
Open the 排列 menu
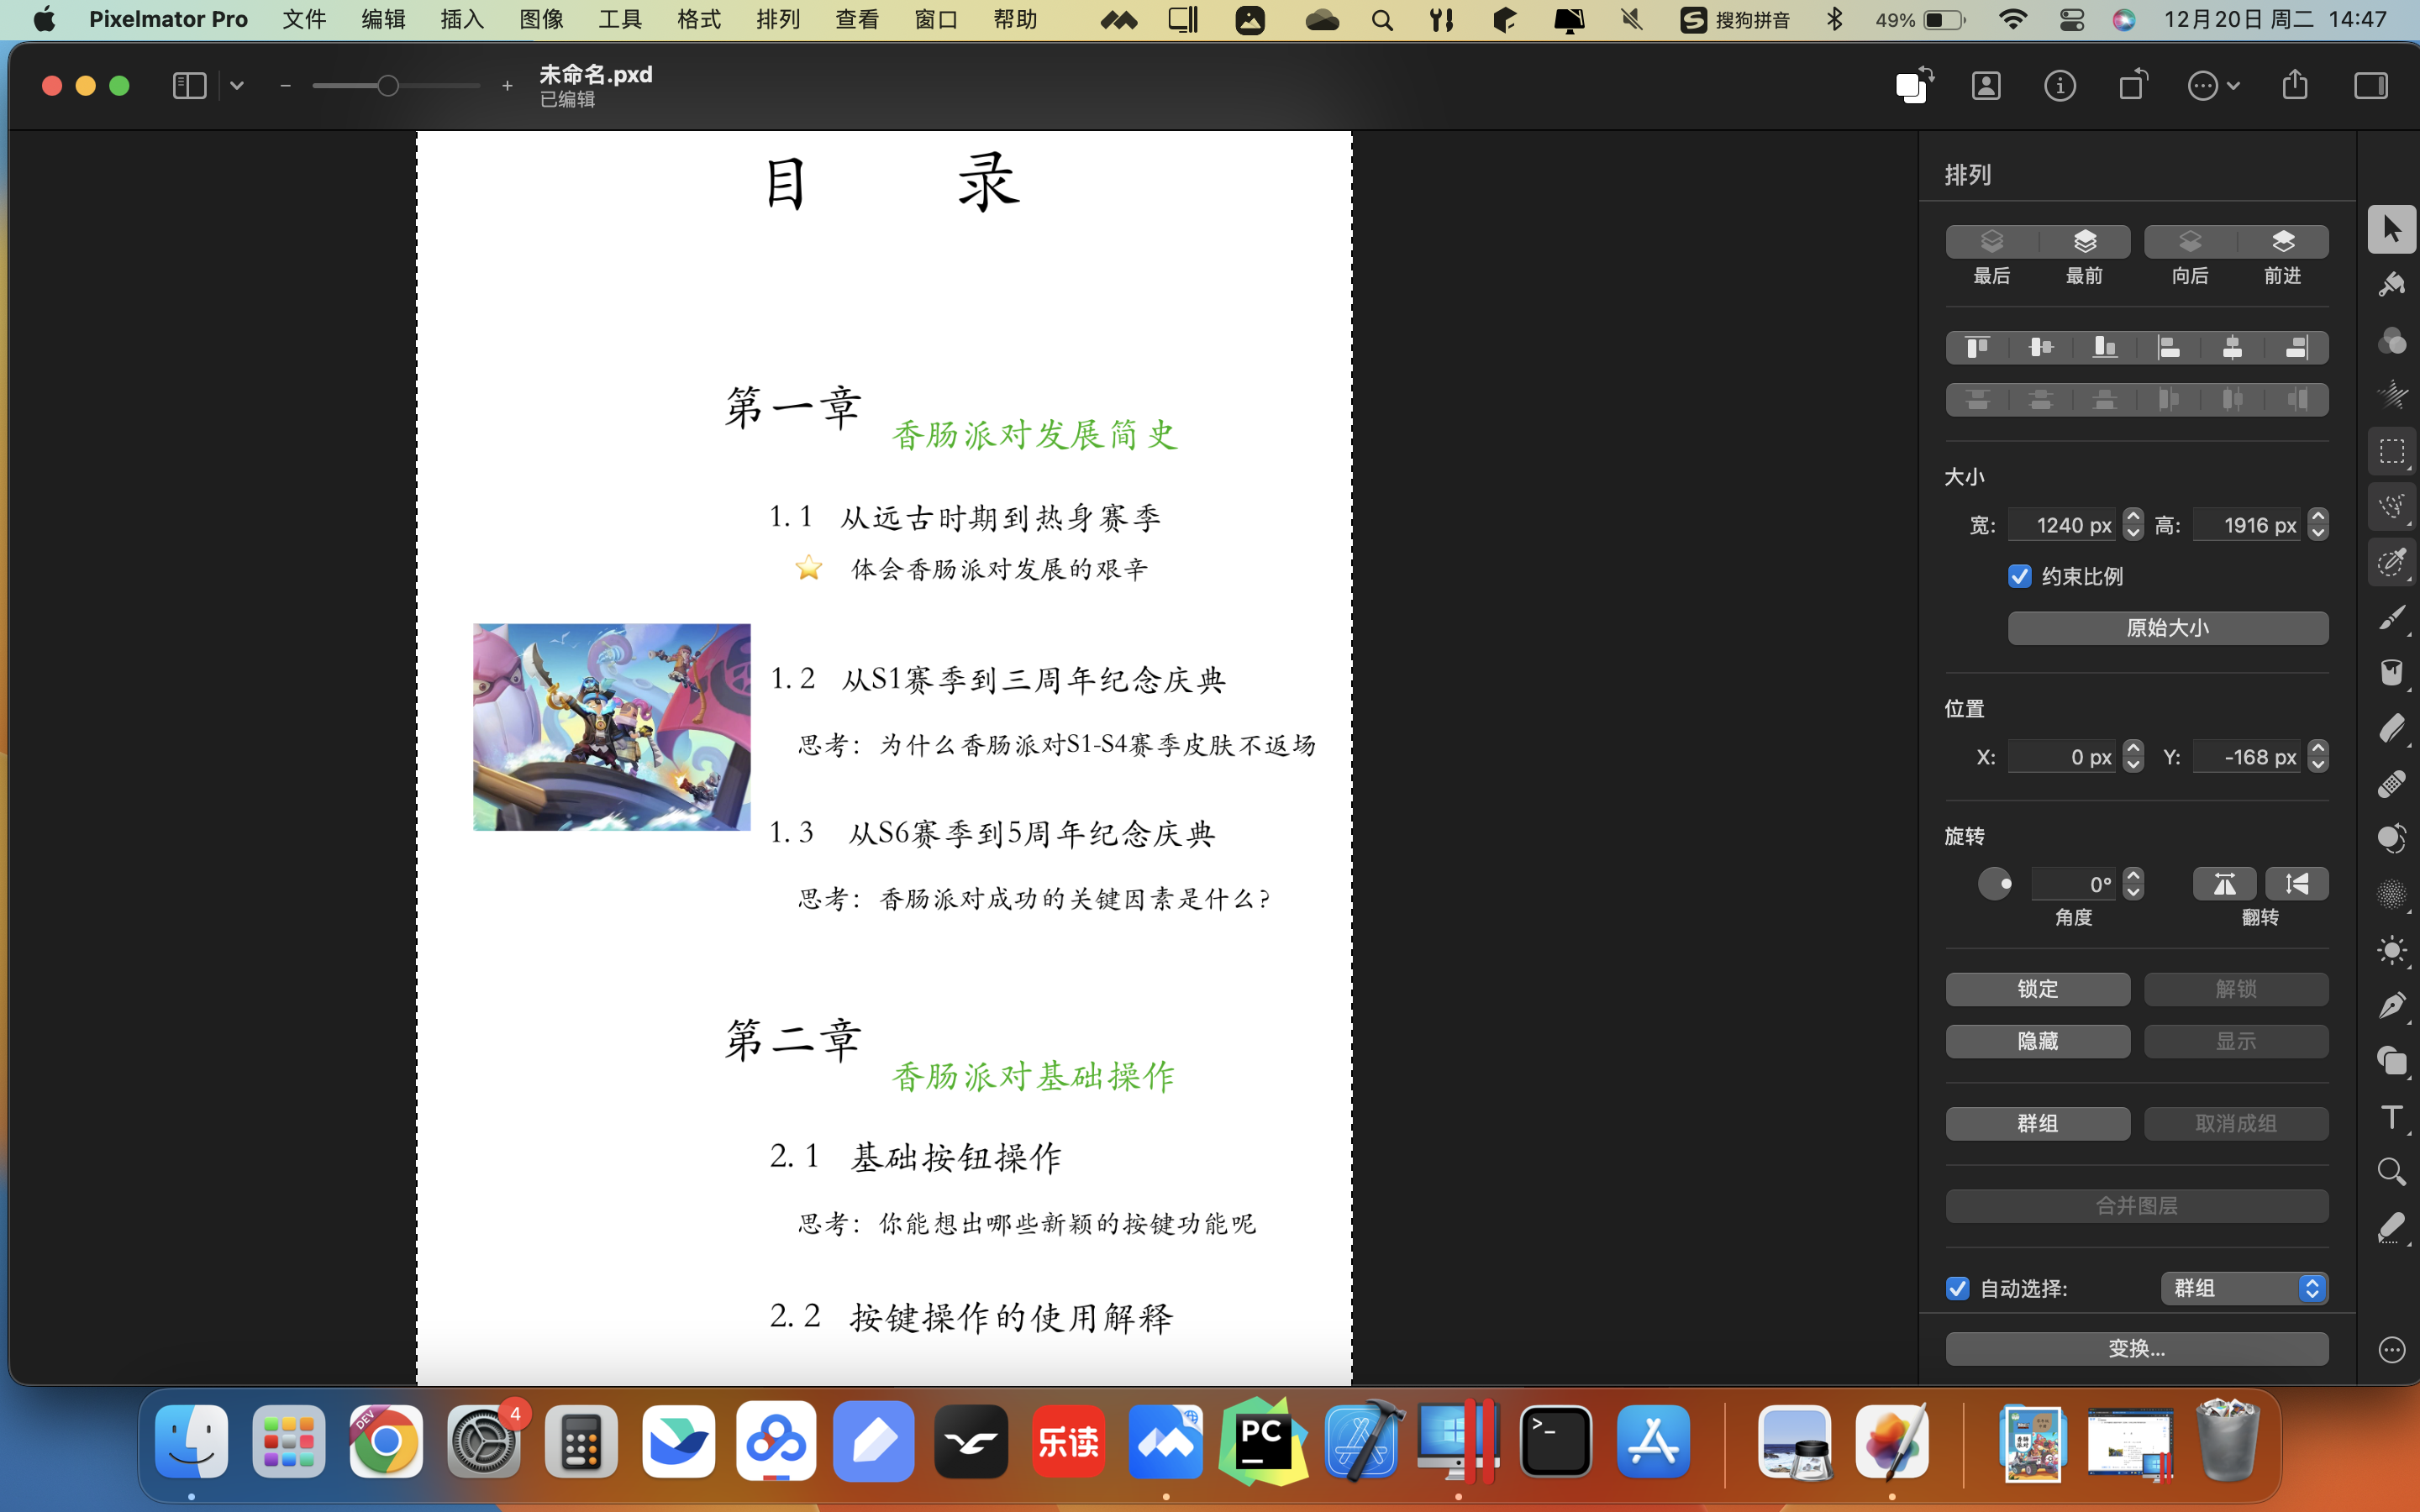pyautogui.click(x=778, y=20)
